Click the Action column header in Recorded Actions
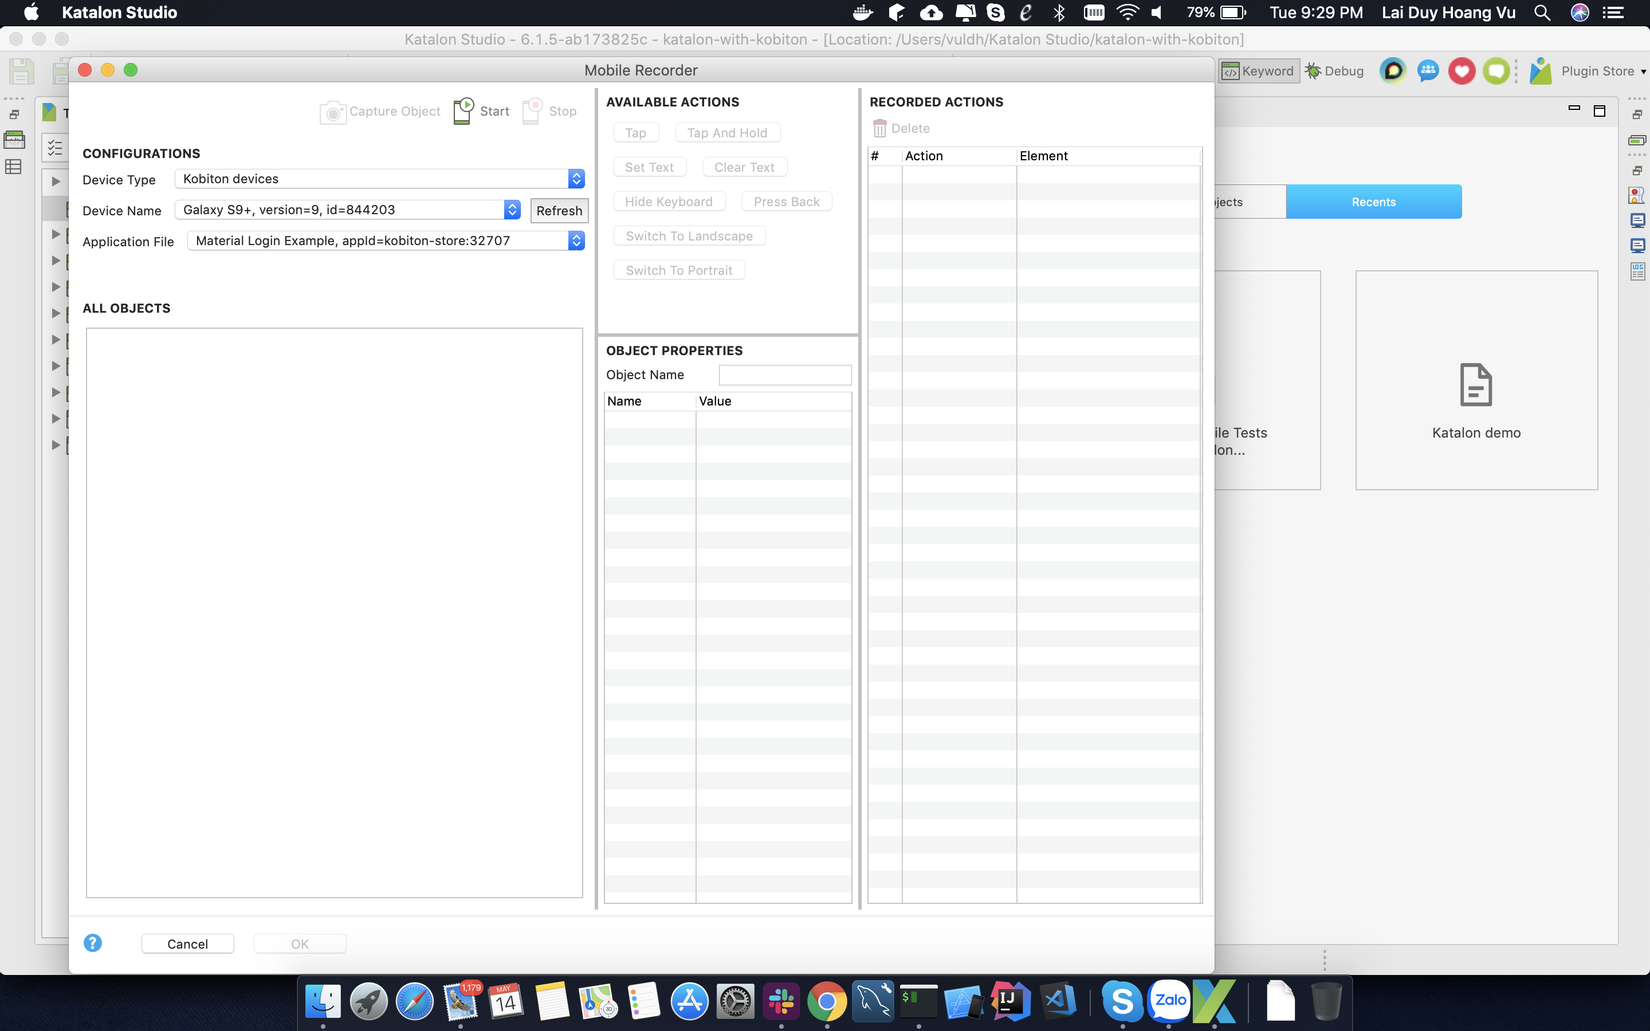 coord(959,156)
